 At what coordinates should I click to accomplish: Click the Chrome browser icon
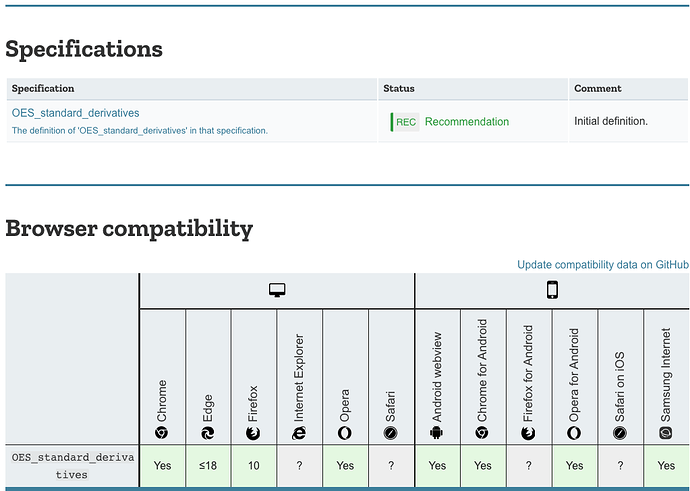click(162, 433)
